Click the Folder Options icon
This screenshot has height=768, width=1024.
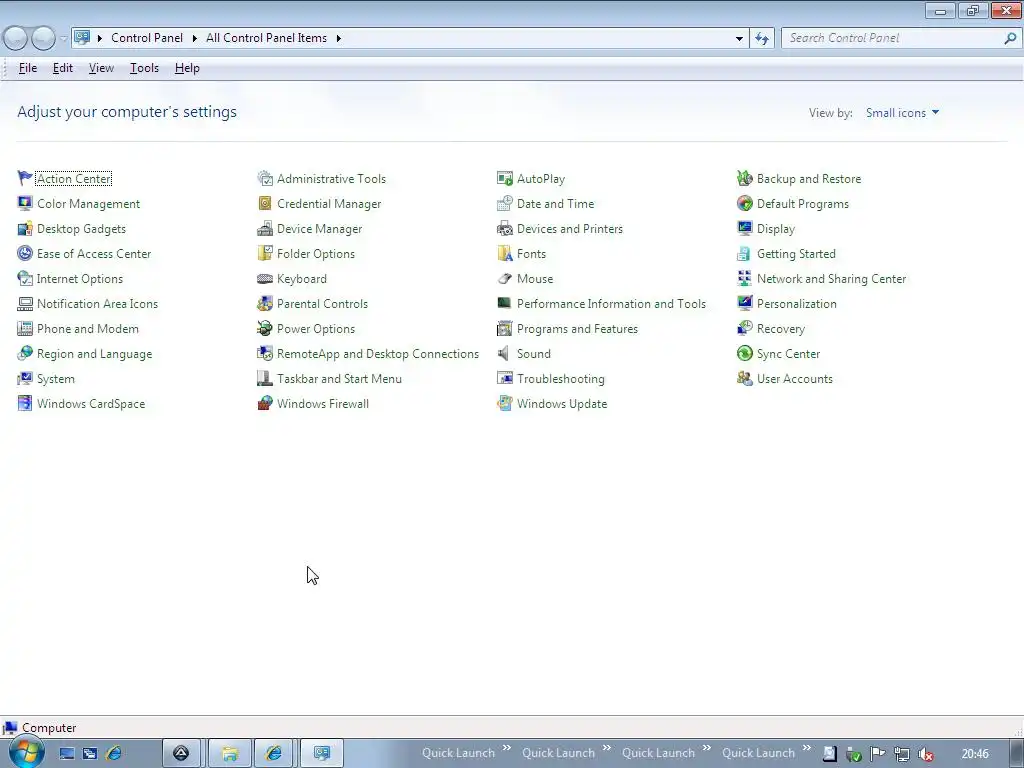(x=264, y=253)
